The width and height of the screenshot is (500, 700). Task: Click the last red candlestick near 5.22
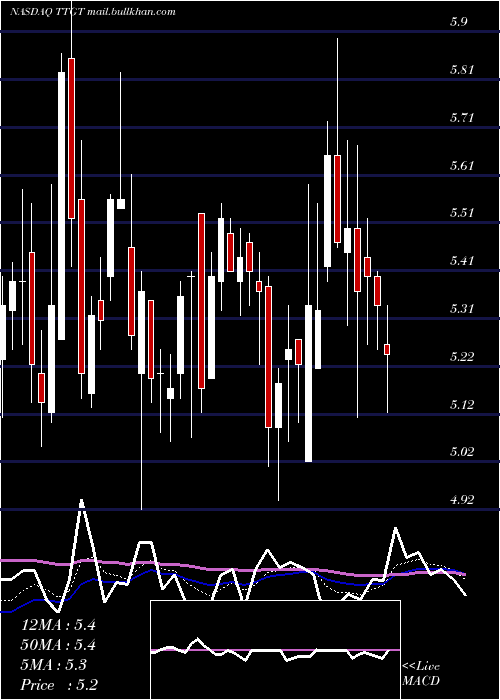click(387, 349)
